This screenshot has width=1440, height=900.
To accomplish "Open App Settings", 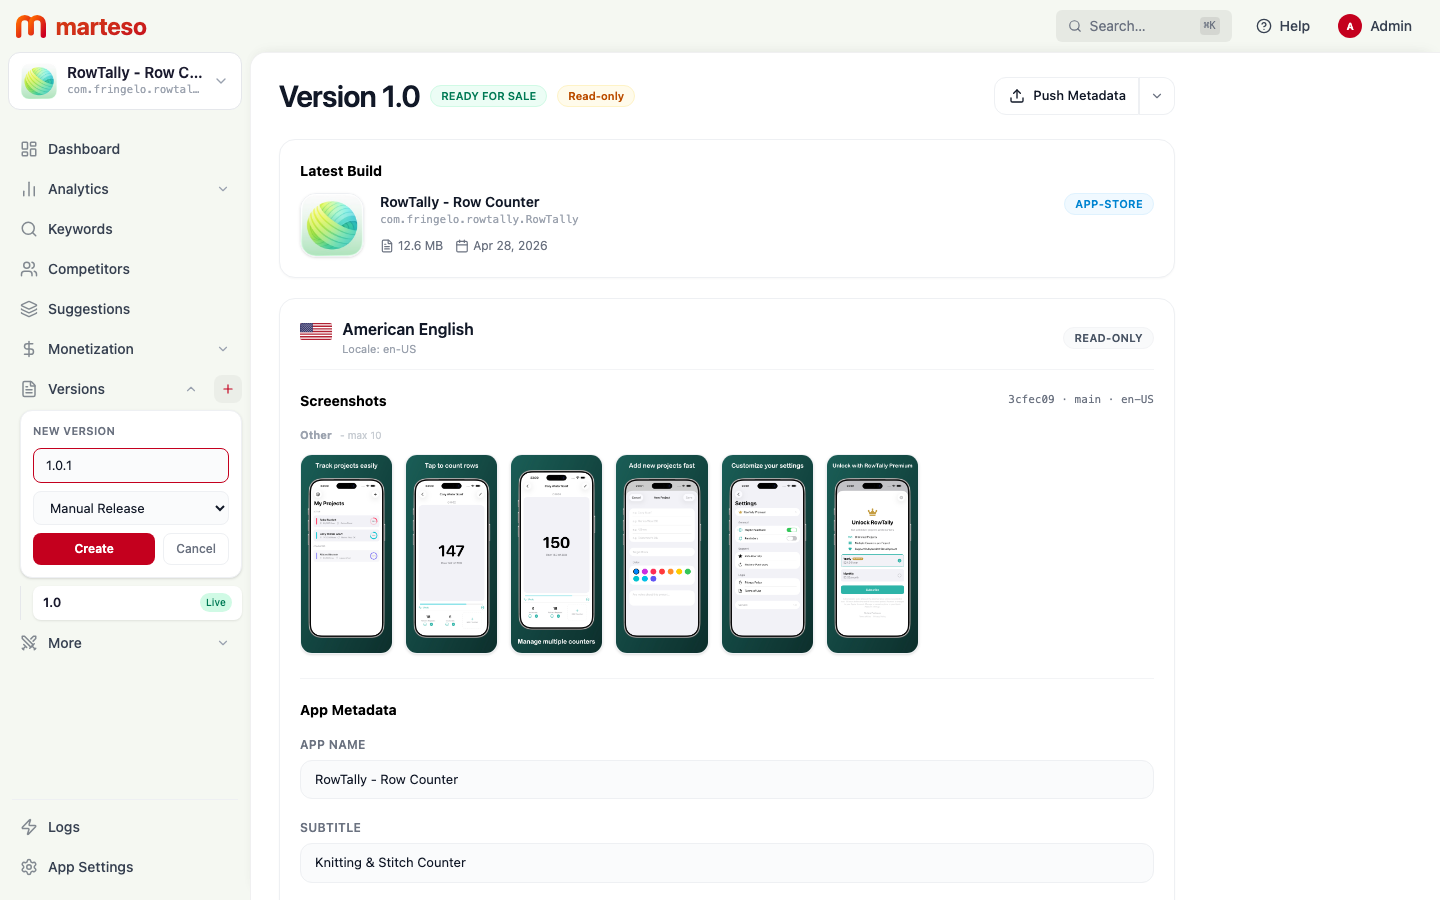I will pyautogui.click(x=125, y=867).
